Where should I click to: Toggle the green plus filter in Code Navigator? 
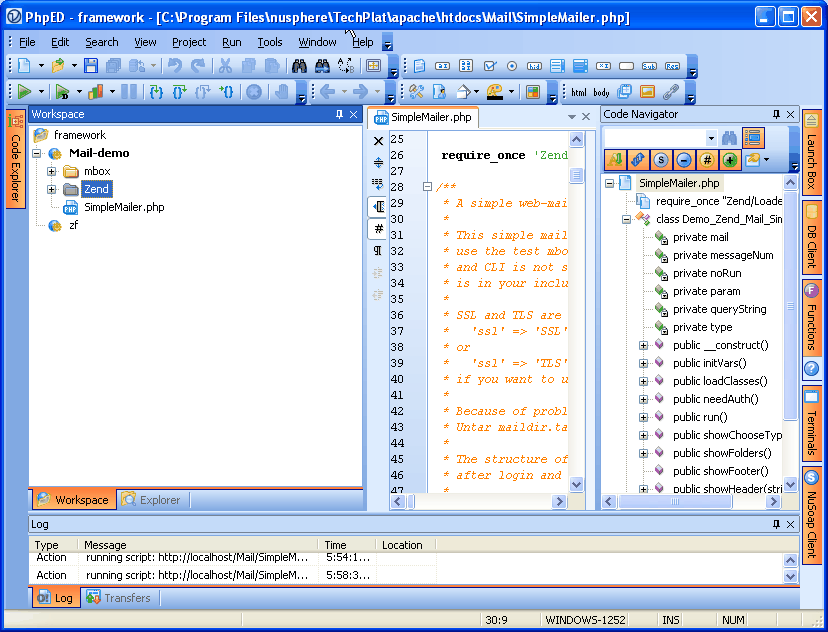tap(730, 159)
